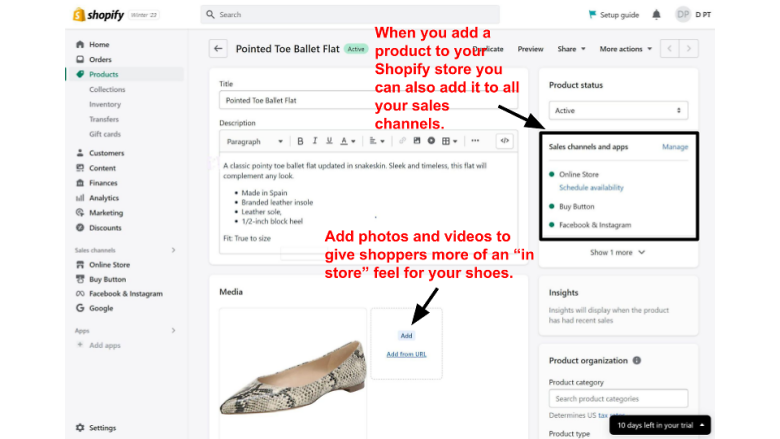This screenshot has width=780, height=439.
Task: Toggle bold formatting
Action: (x=300, y=141)
